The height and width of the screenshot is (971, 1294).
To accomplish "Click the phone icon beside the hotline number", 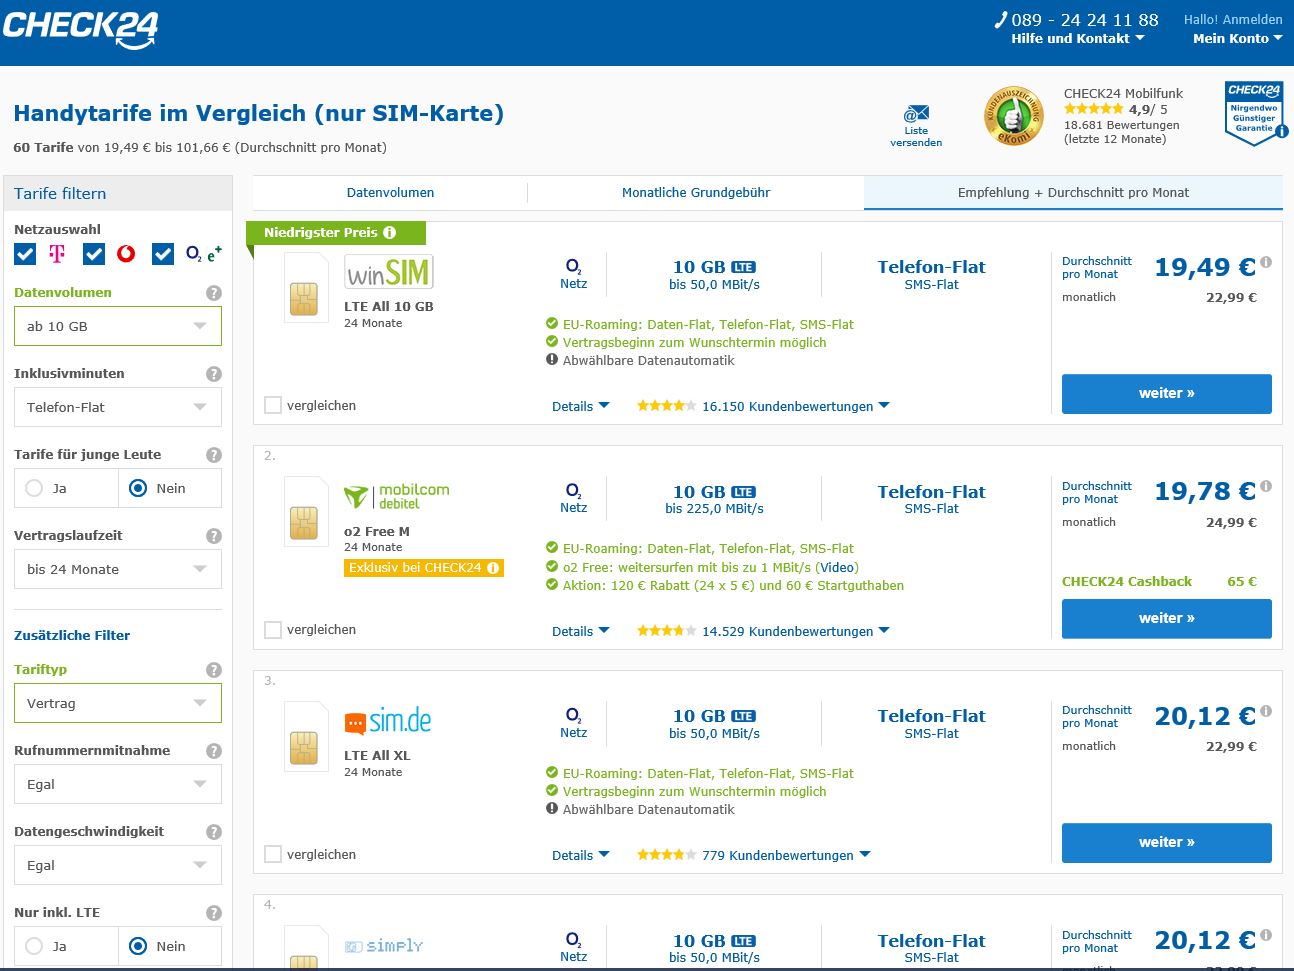I will 1001,19.
